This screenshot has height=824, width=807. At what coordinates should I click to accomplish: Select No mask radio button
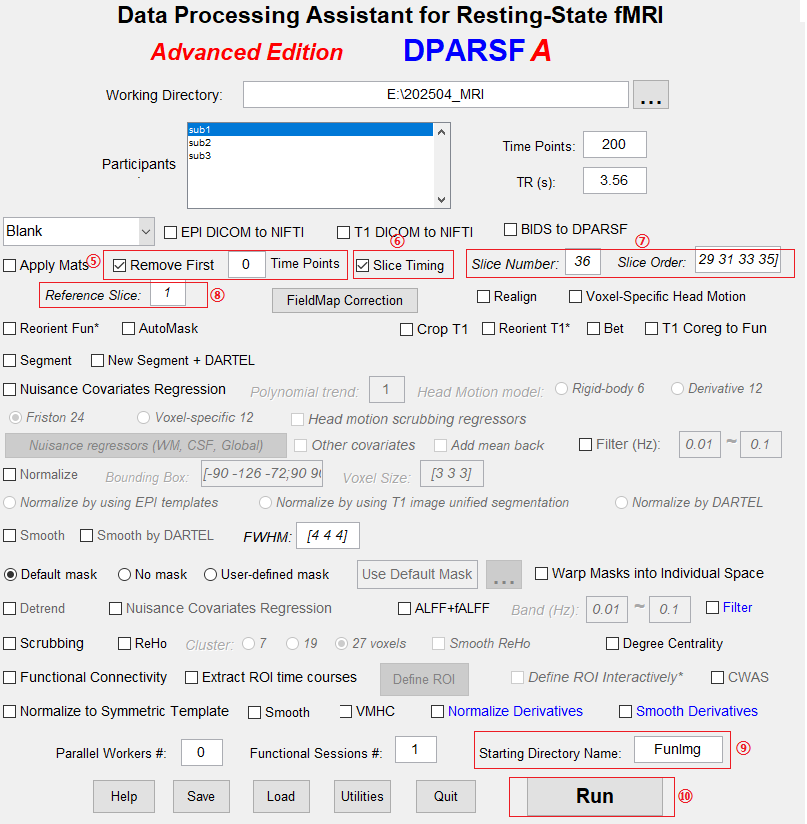[125, 575]
